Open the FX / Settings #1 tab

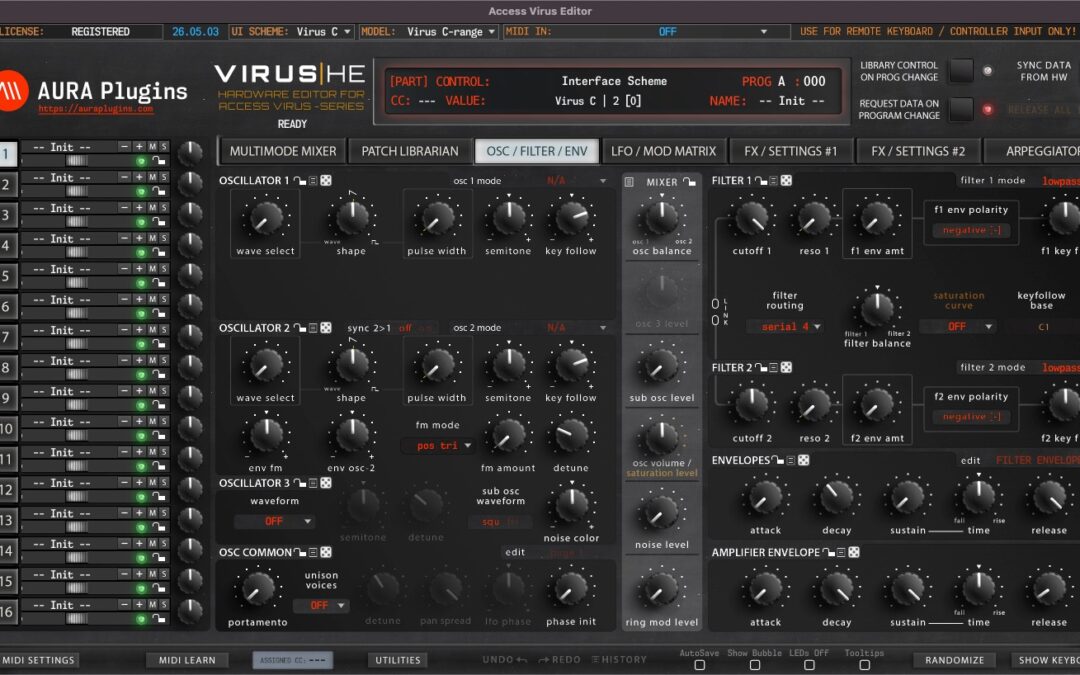coord(790,151)
